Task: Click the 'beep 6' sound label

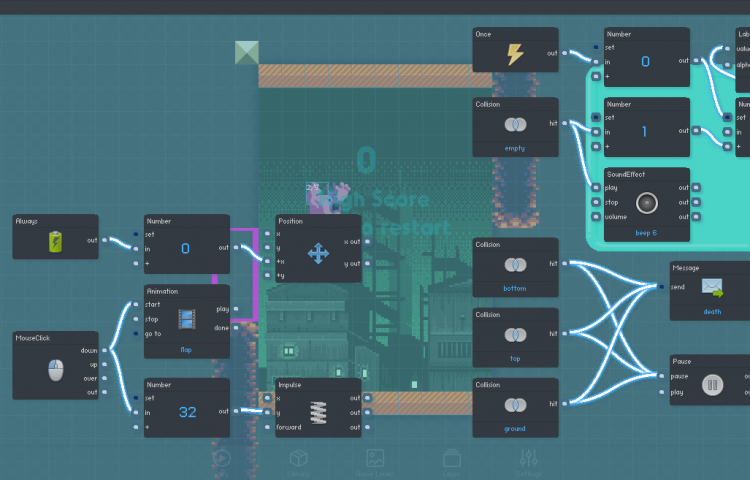Action: [x=646, y=233]
